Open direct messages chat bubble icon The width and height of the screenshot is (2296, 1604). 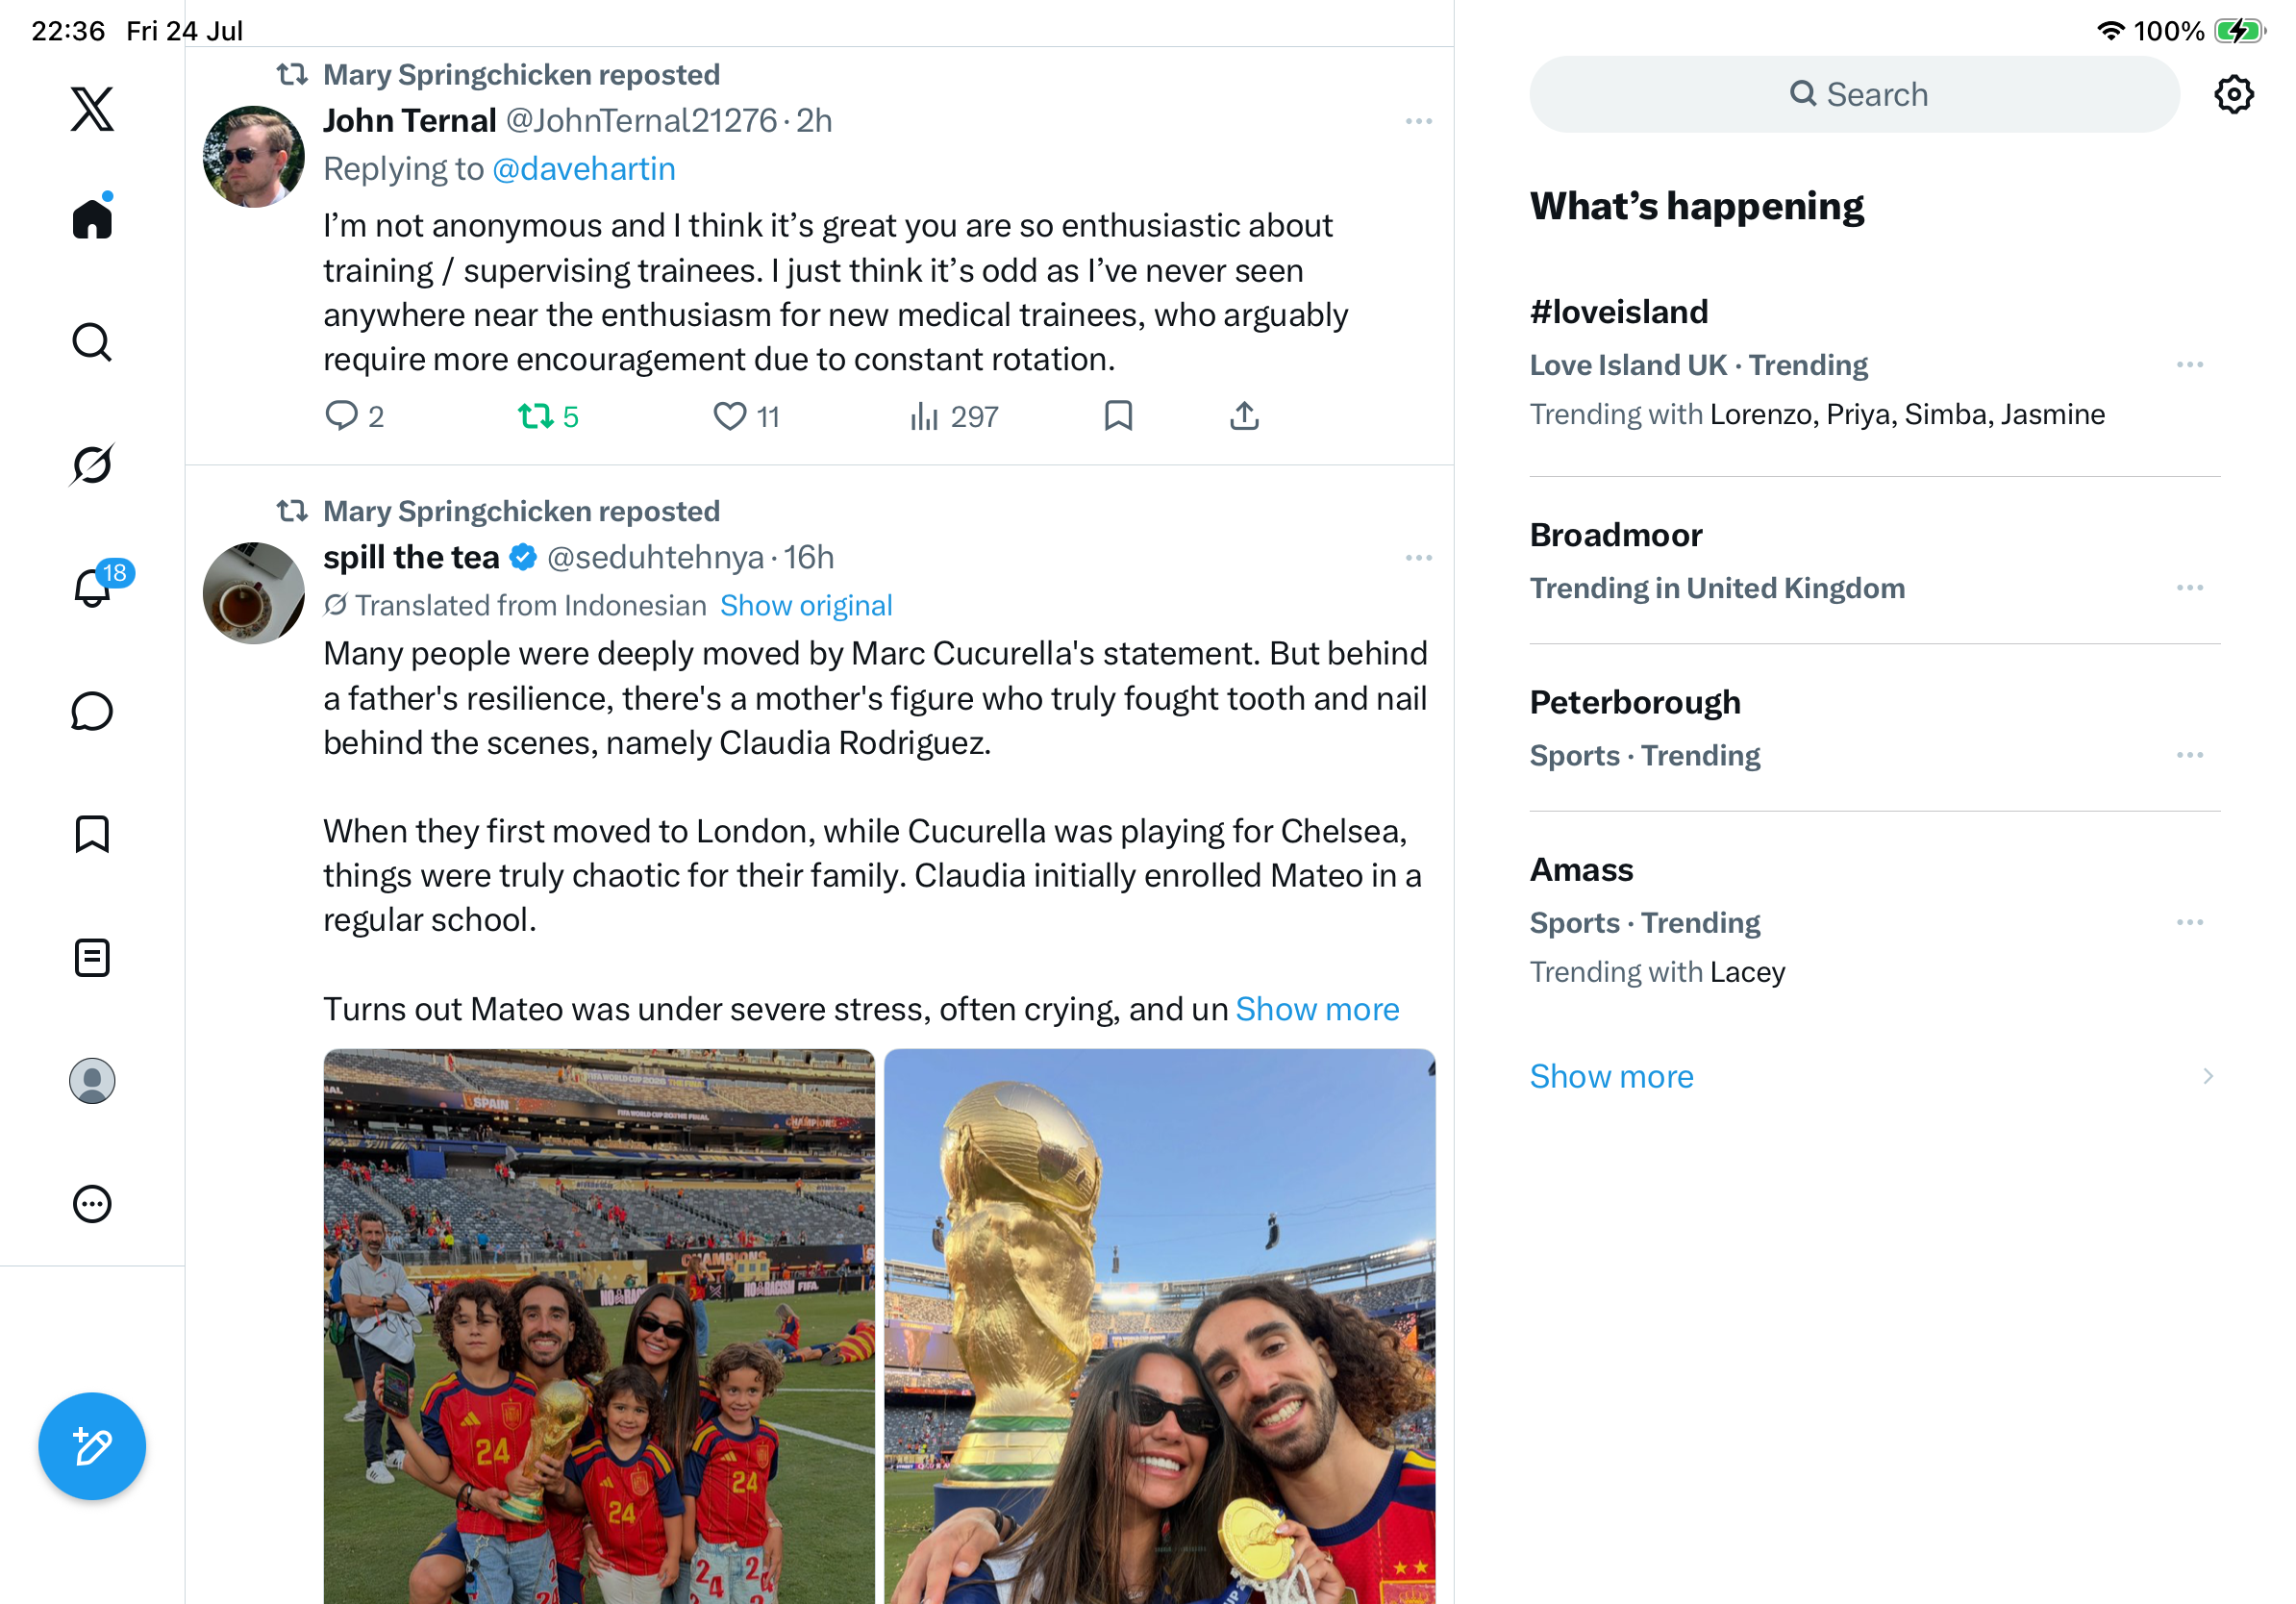[92, 711]
